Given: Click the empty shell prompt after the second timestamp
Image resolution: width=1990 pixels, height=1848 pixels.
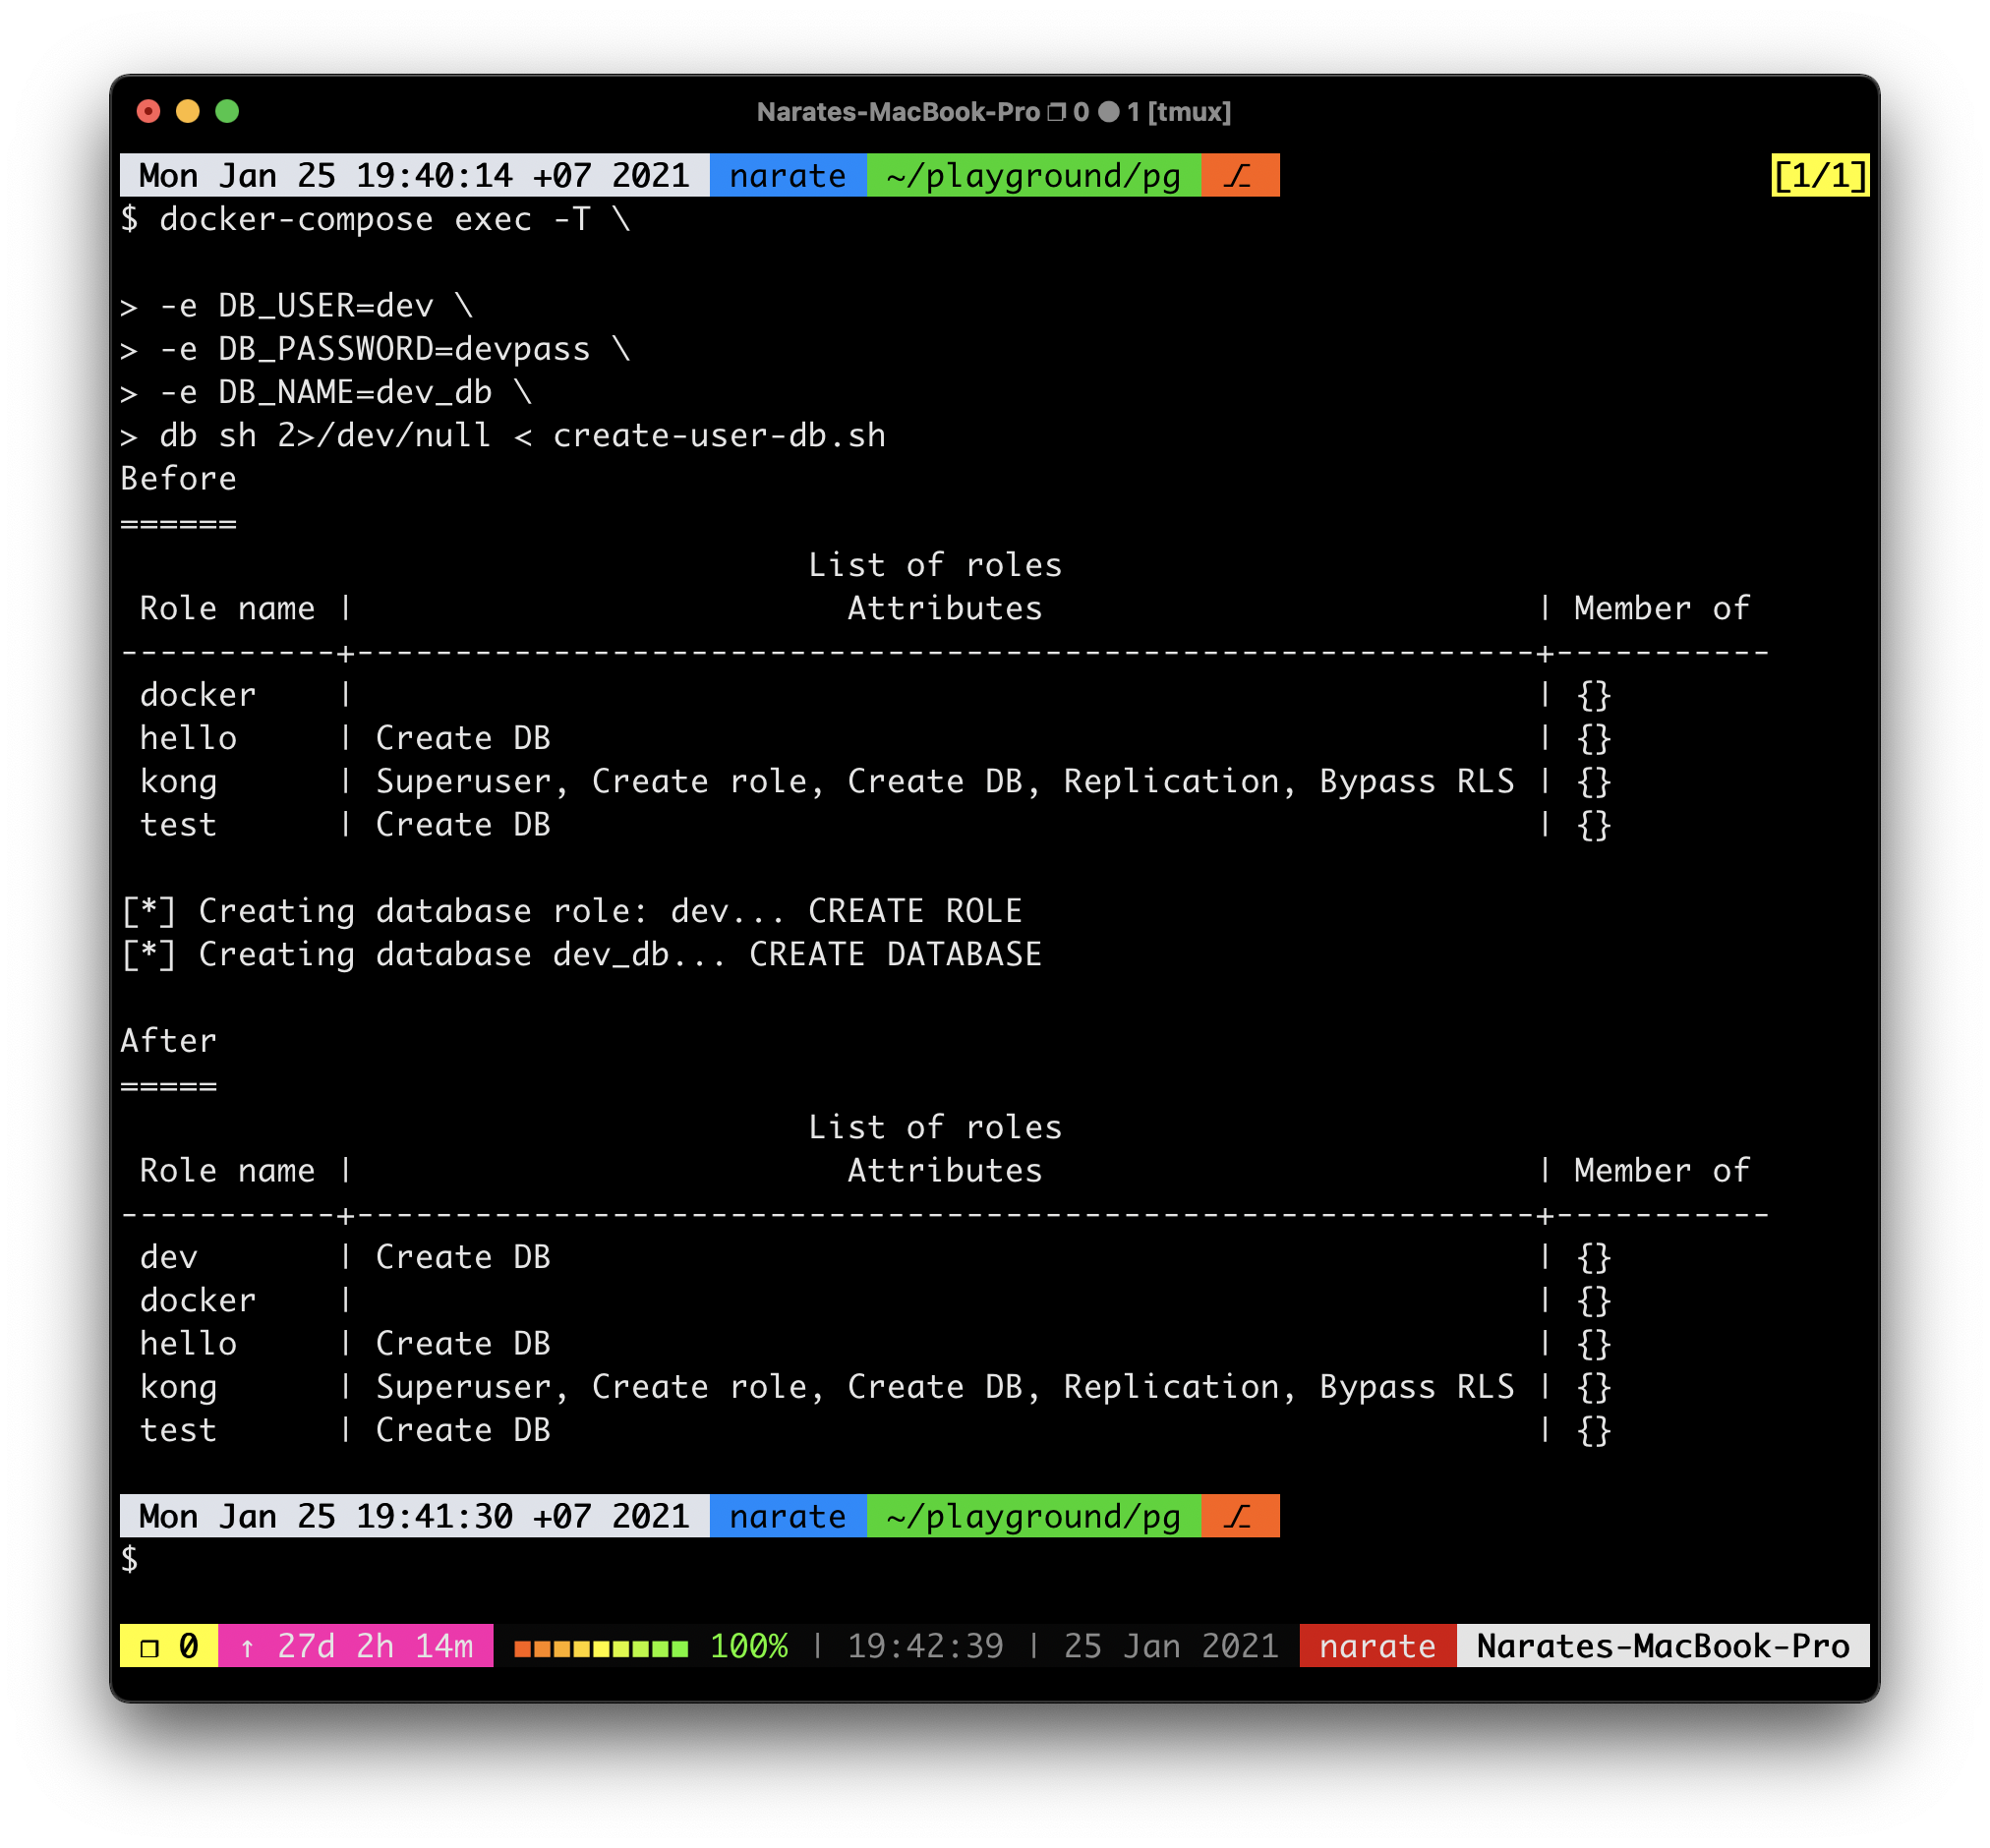Looking at the screenshot, I should point(130,1558).
